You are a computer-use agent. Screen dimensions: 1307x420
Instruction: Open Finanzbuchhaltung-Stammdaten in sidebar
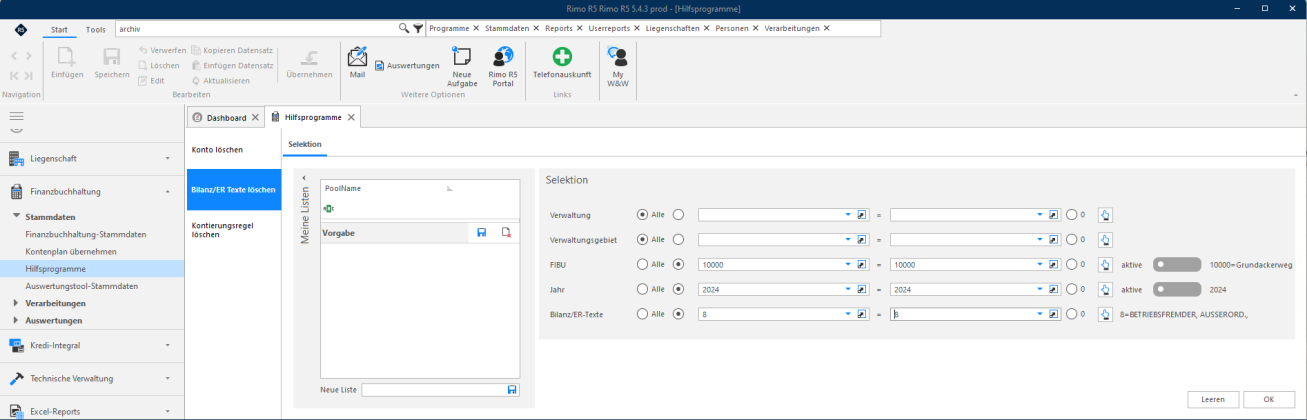[x=86, y=234]
